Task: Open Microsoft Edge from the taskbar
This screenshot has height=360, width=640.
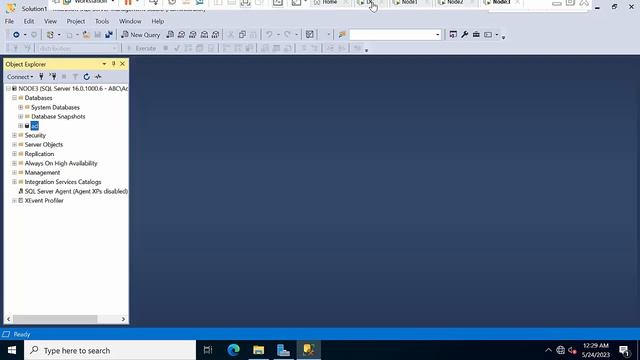Action: (x=233, y=350)
